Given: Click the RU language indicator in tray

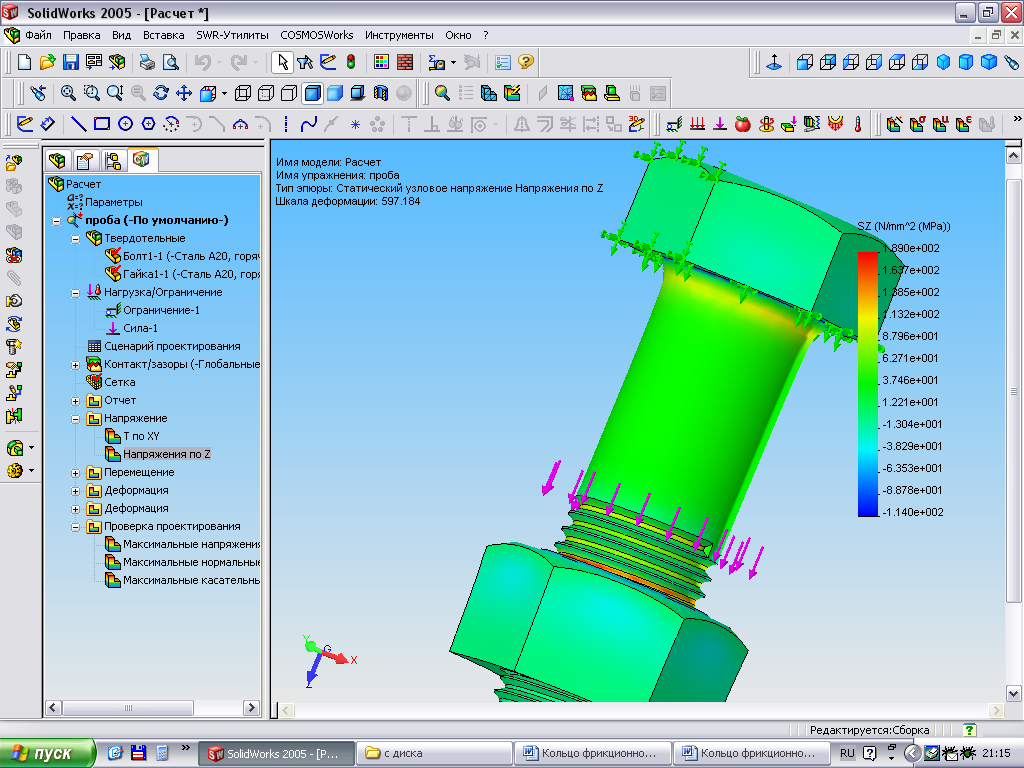Looking at the screenshot, I should point(847,753).
